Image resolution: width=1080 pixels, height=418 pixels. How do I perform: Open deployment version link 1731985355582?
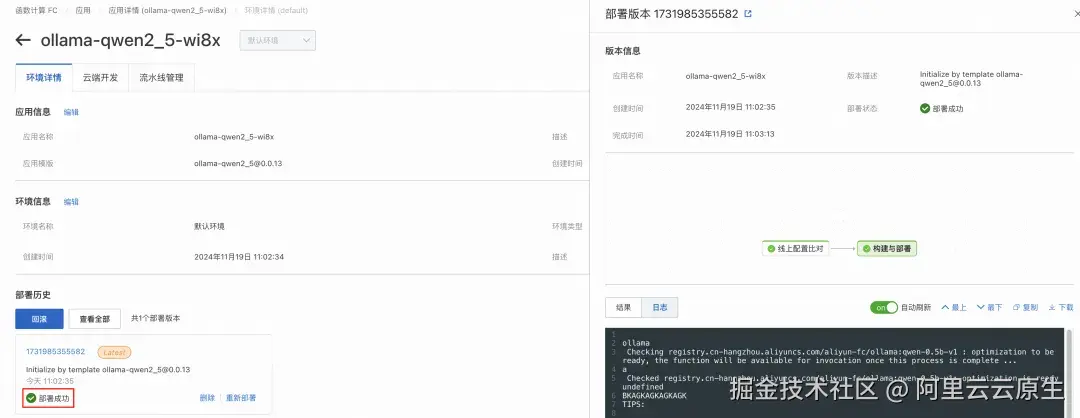coord(55,352)
